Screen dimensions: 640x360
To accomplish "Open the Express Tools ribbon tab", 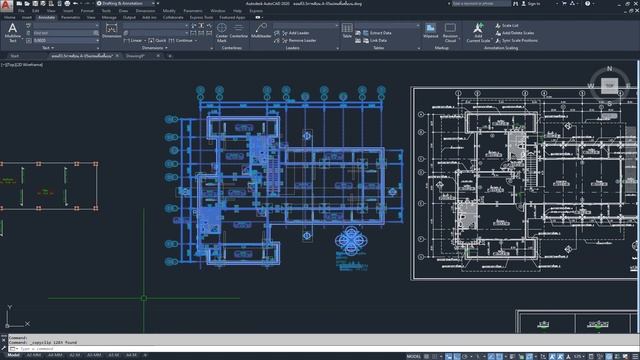I will [x=201, y=18].
